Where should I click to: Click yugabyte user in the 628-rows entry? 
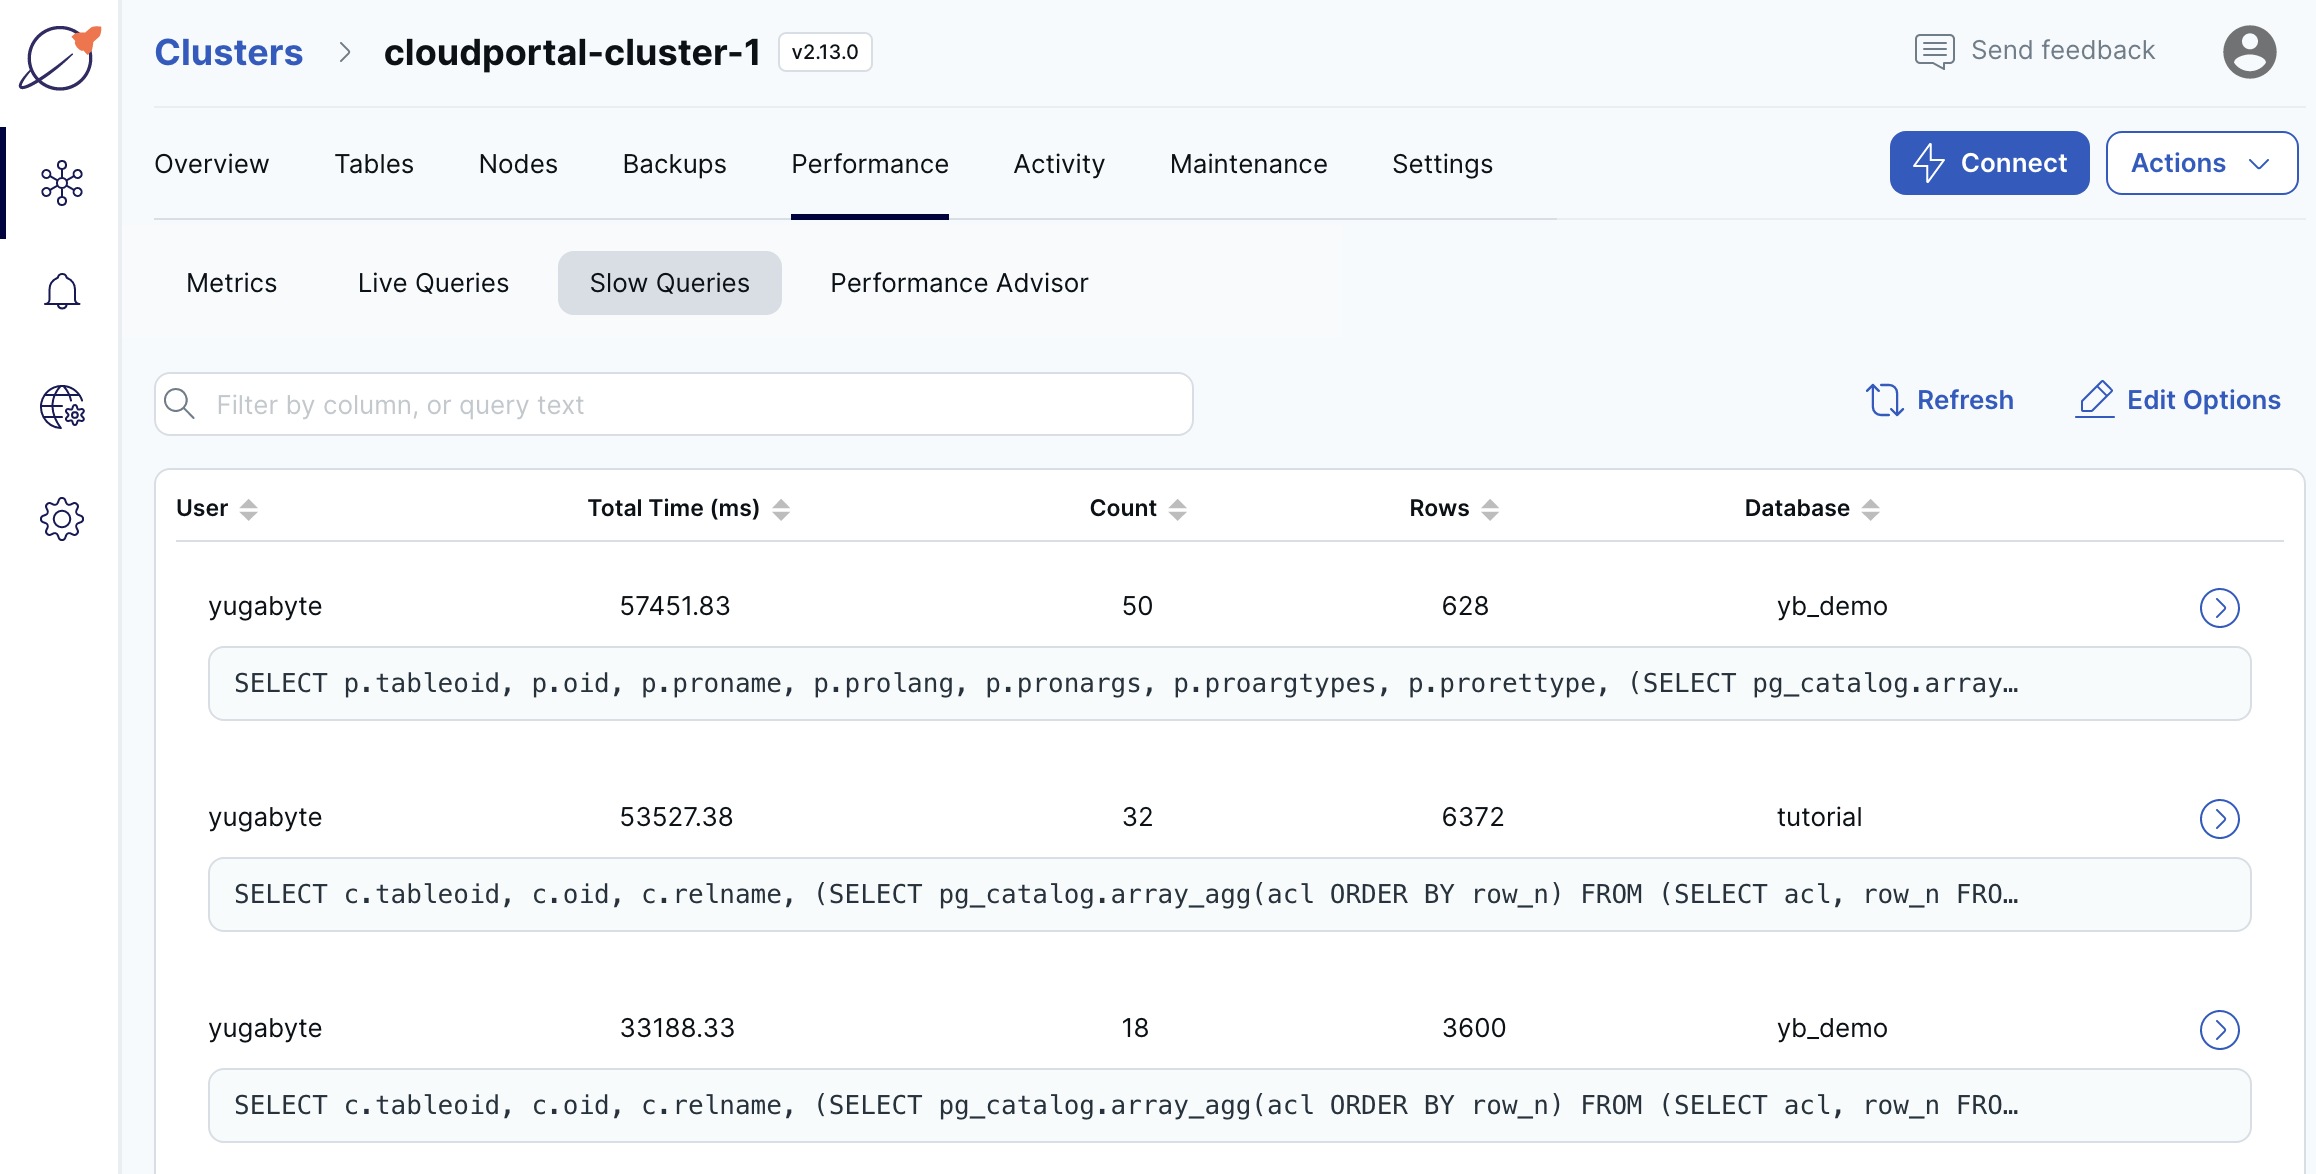point(265,606)
